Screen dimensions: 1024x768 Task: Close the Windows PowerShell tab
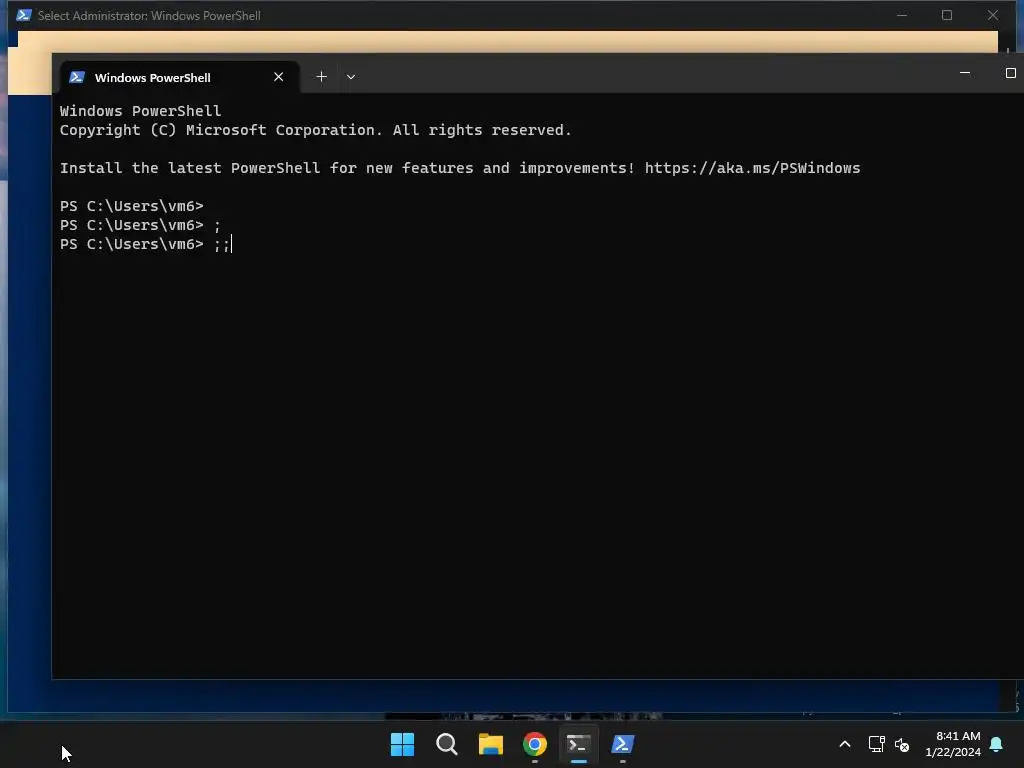(x=278, y=76)
